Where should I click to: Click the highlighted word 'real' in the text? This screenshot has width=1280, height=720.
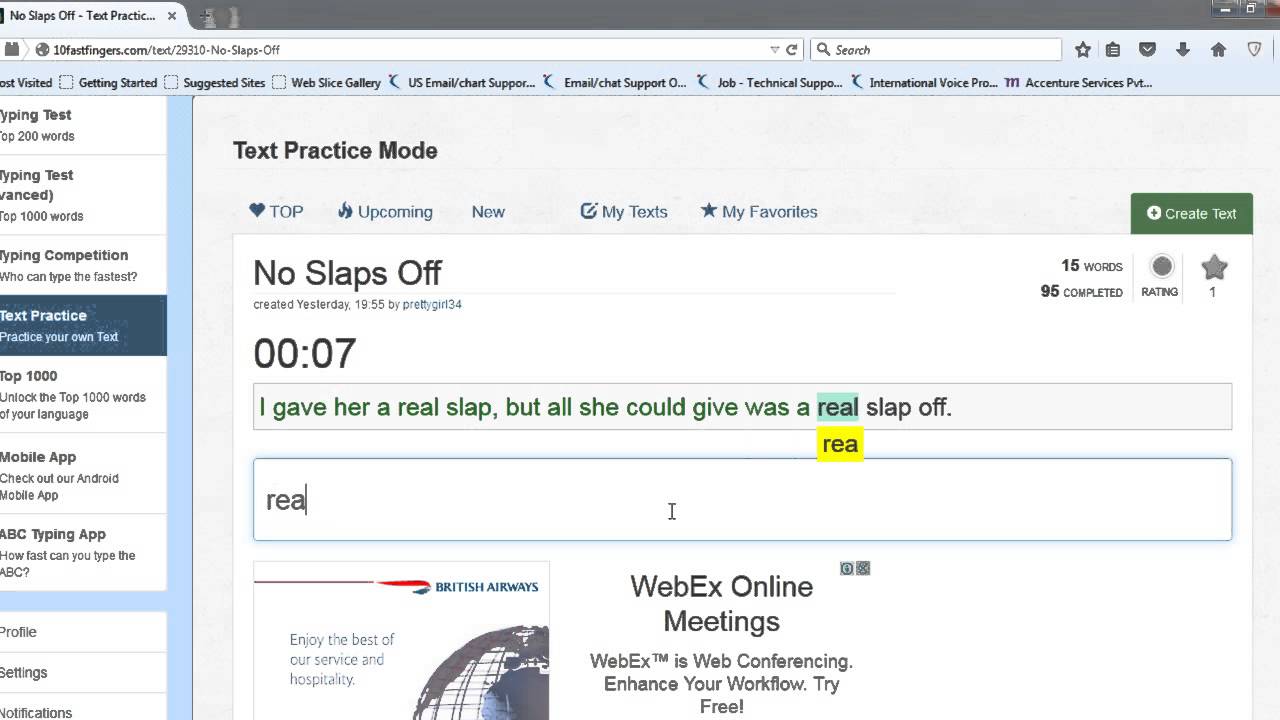[x=838, y=407]
